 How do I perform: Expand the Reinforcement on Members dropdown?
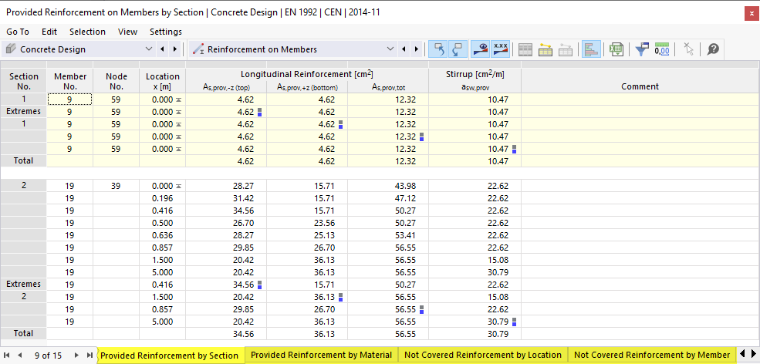391,49
